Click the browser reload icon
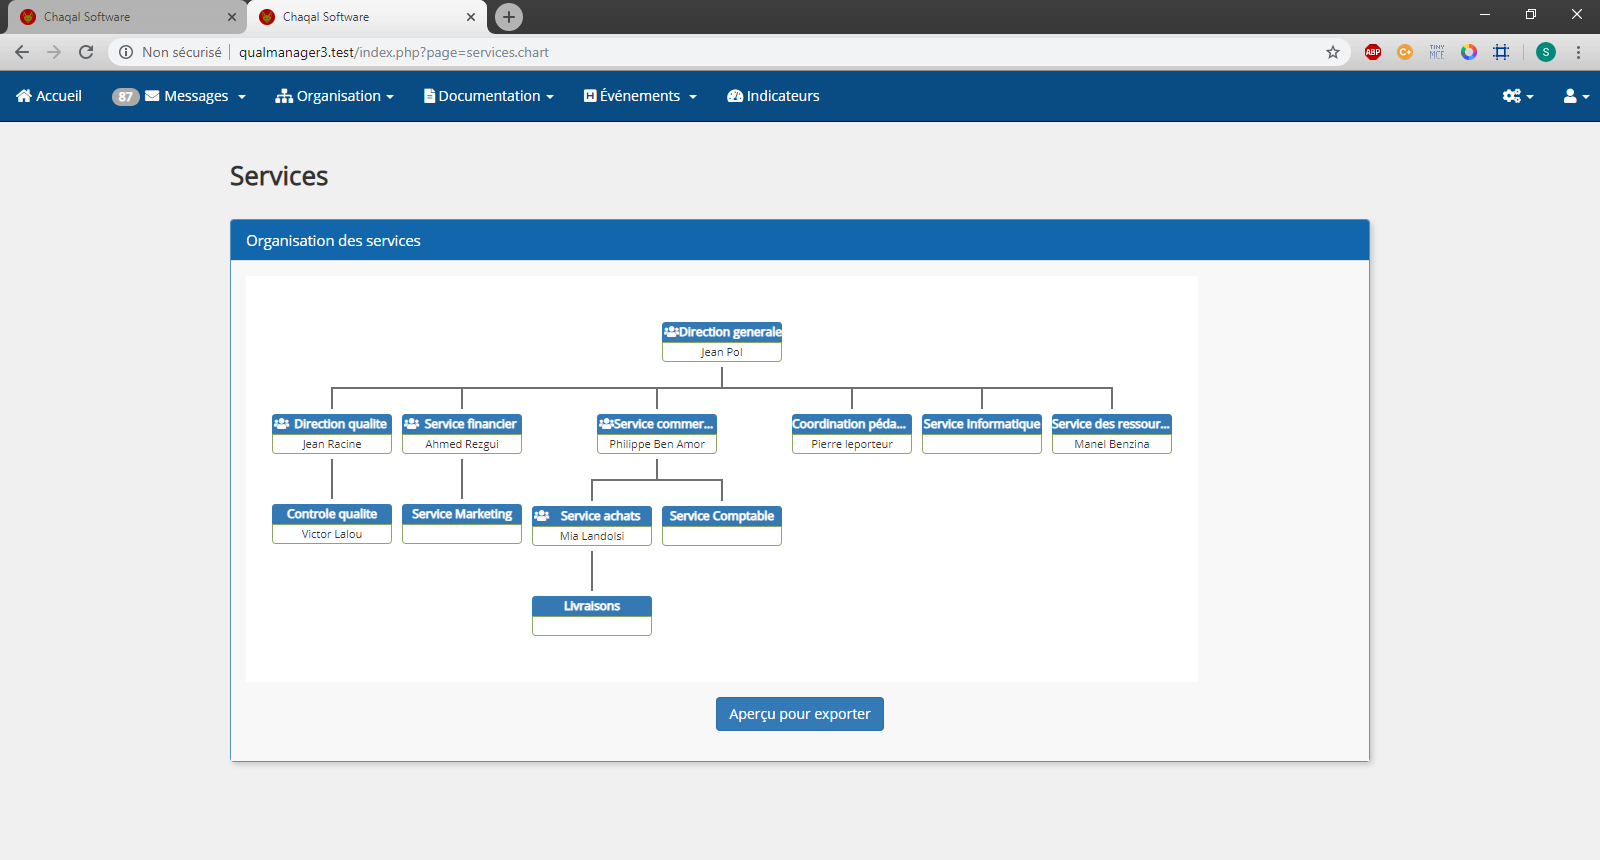The height and width of the screenshot is (860, 1600). click(x=86, y=52)
